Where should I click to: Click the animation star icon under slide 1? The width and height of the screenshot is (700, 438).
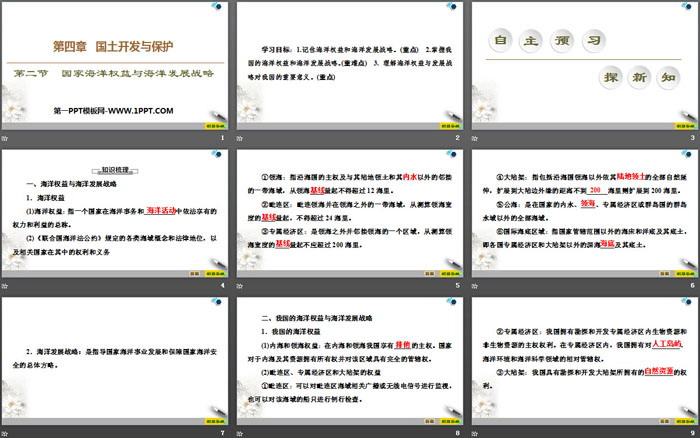[x=6, y=137]
